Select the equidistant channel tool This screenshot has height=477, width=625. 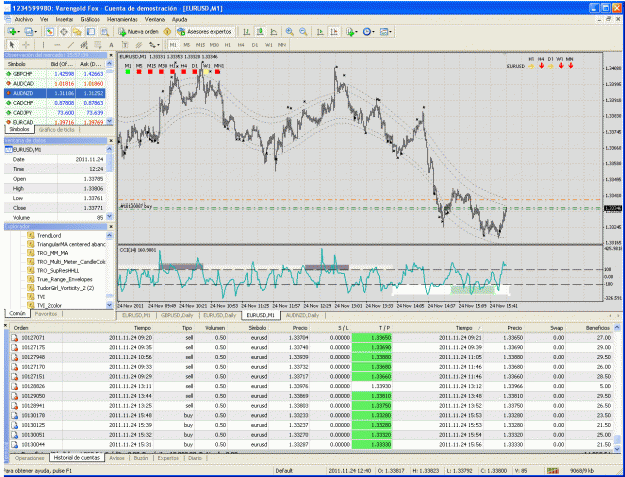84,45
